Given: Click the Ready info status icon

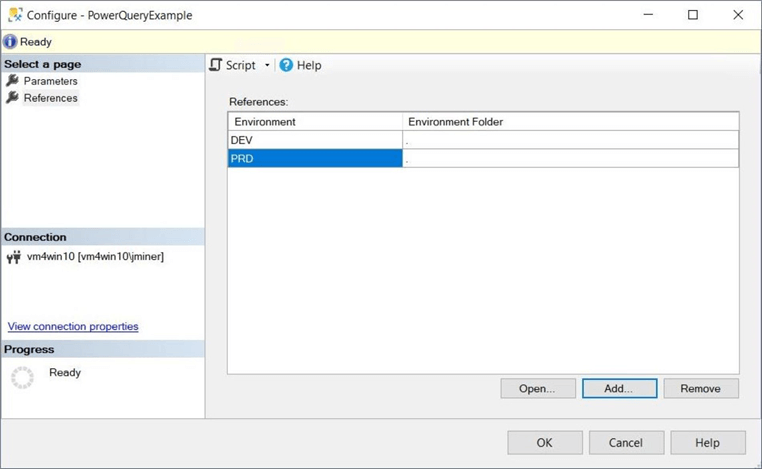Looking at the screenshot, I should (x=10, y=42).
